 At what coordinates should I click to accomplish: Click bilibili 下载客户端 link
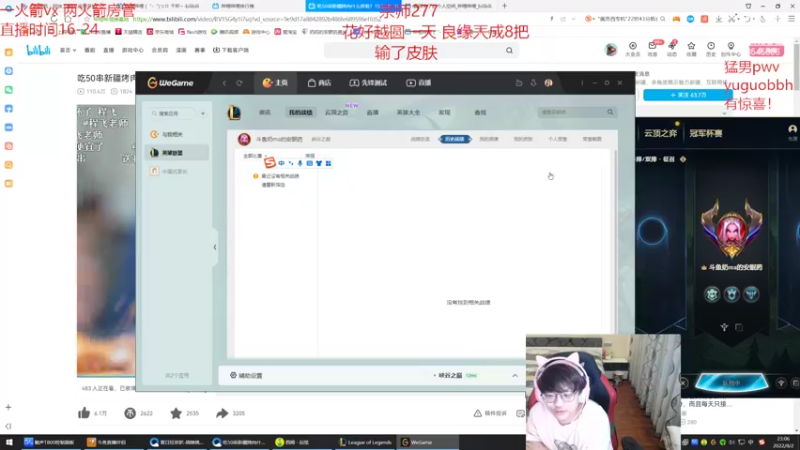pyautogui.click(x=231, y=50)
